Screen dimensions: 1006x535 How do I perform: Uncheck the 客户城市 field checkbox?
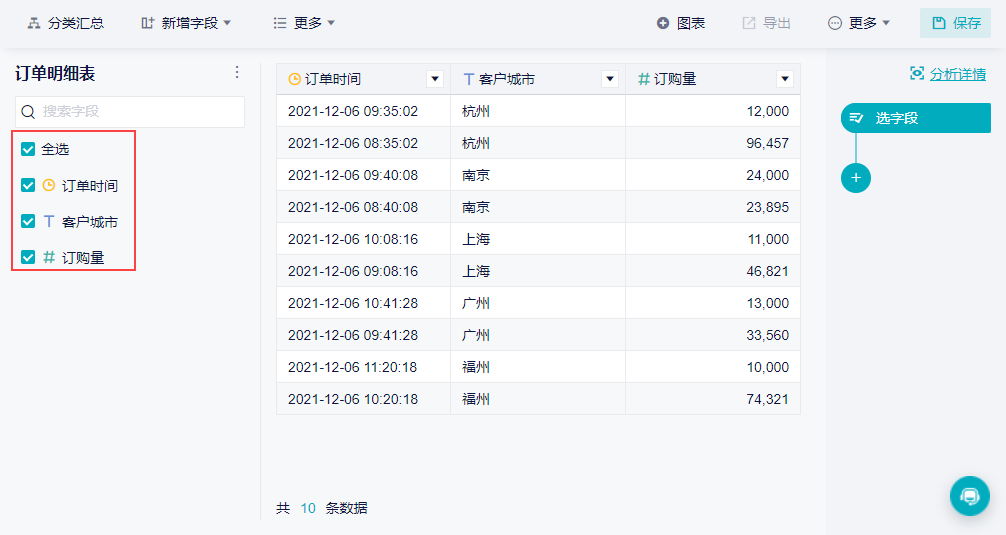coord(28,221)
